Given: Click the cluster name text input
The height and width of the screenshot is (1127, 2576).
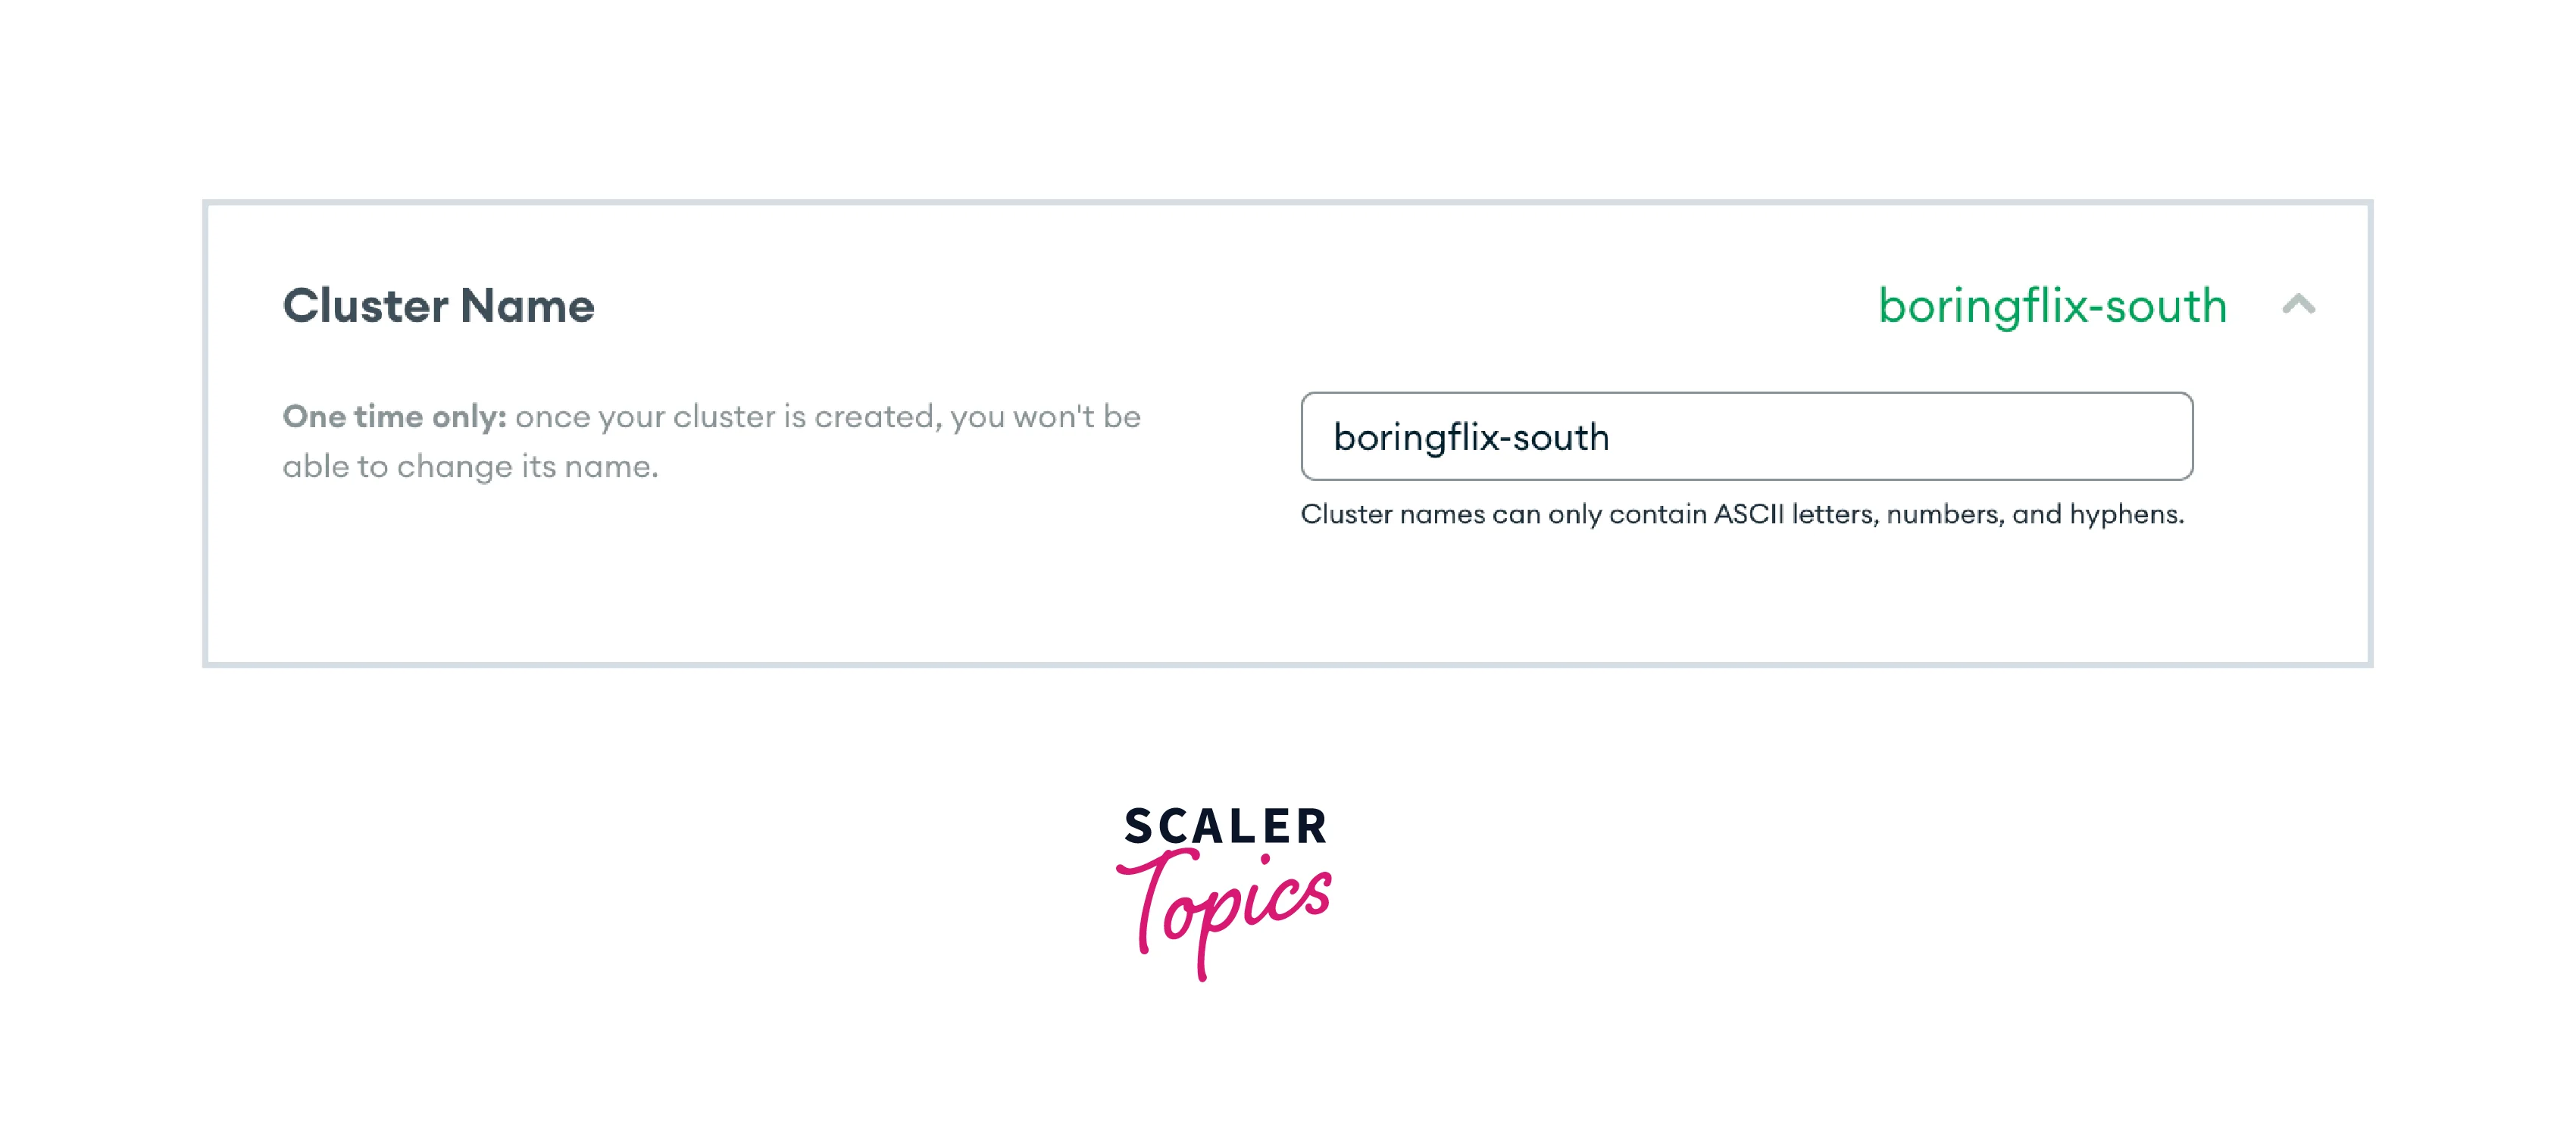Looking at the screenshot, I should pyautogui.click(x=1746, y=437).
